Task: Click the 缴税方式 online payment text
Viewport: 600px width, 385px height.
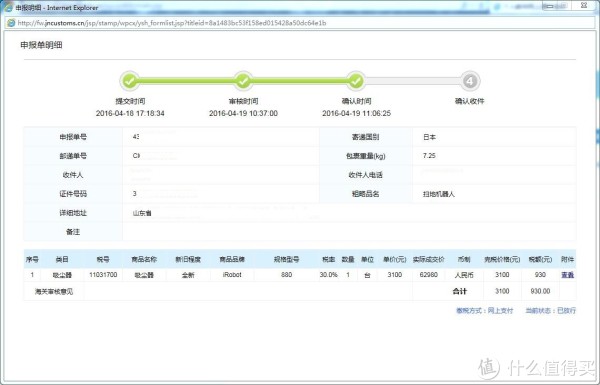Action: tap(484, 311)
